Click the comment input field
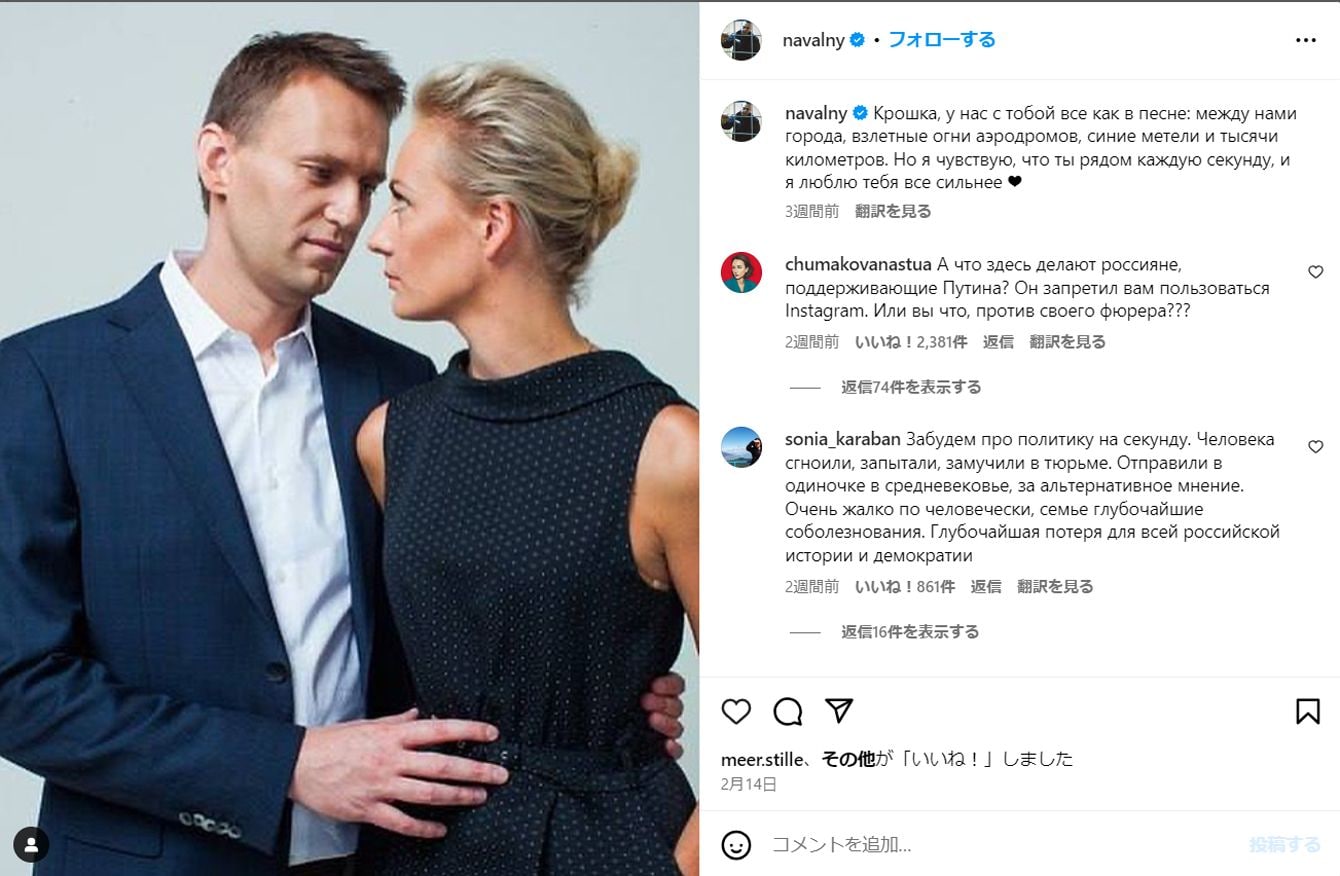1340x876 pixels. click(1000, 845)
